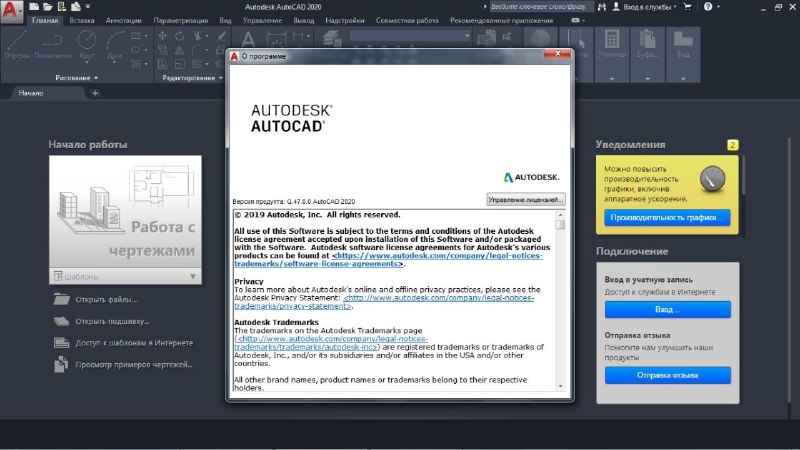The width and height of the screenshot is (800, 450).
Task: Click Открыть подшивку link
Action: pyautogui.click(x=112, y=321)
